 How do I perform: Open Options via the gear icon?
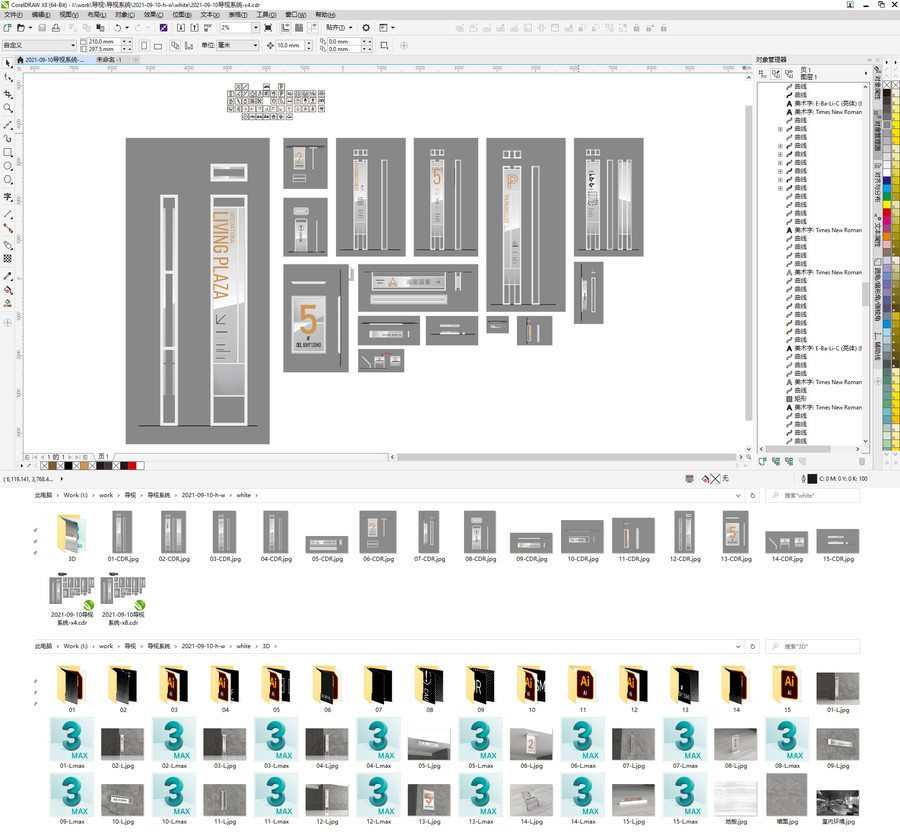click(x=366, y=28)
